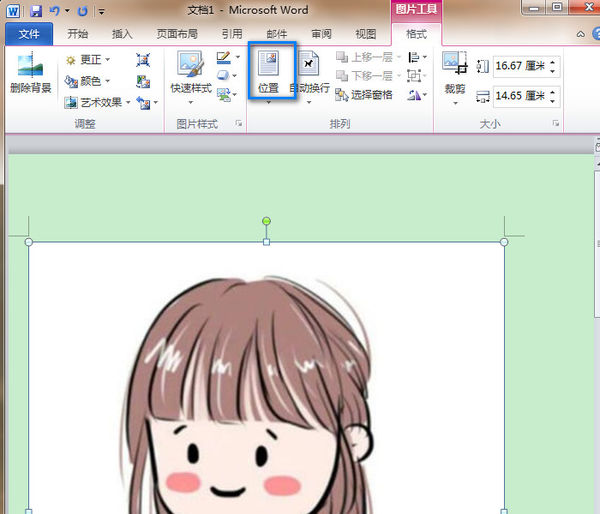Screen dimensions: 600x514
Task: Click the Remove Background (删除背景) icon
Action: pyautogui.click(x=30, y=73)
